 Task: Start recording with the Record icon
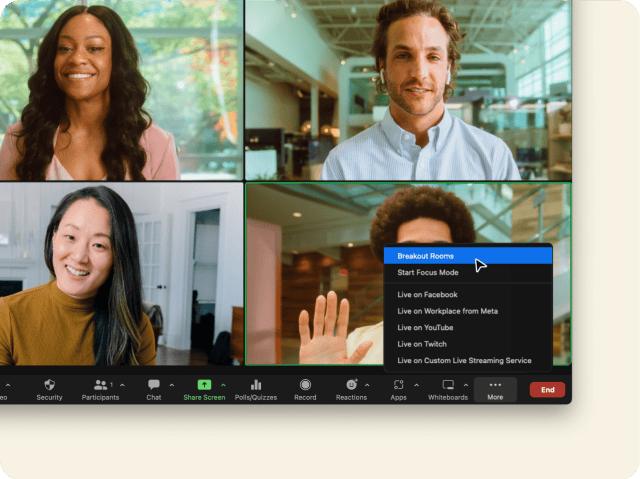tap(305, 385)
